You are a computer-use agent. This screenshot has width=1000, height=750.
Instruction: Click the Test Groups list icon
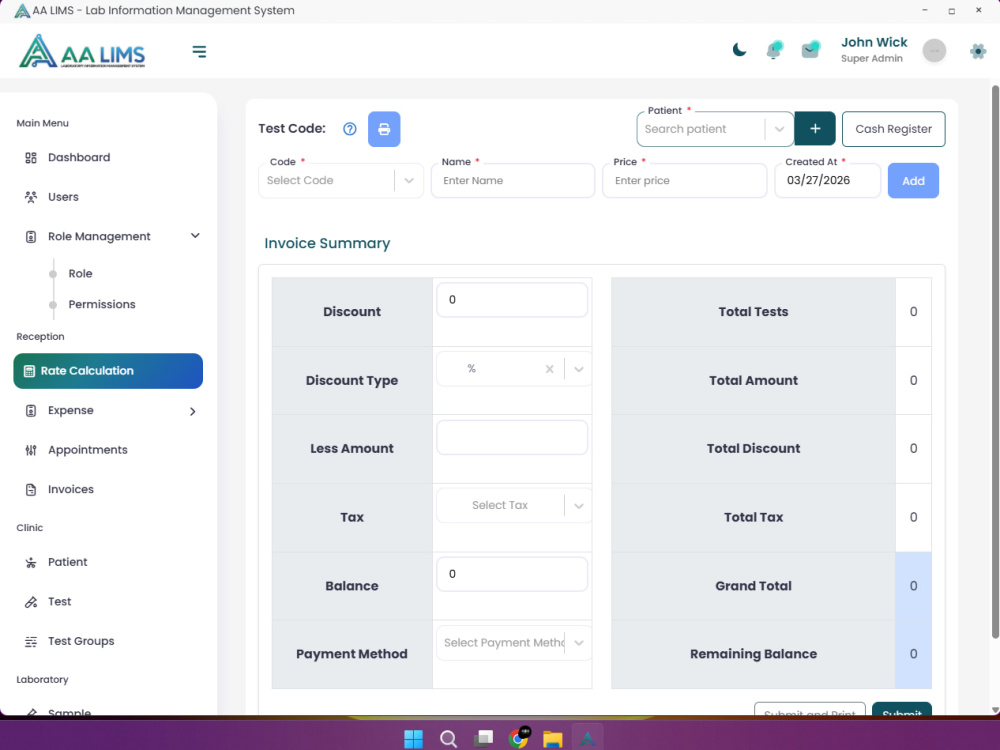(31, 642)
